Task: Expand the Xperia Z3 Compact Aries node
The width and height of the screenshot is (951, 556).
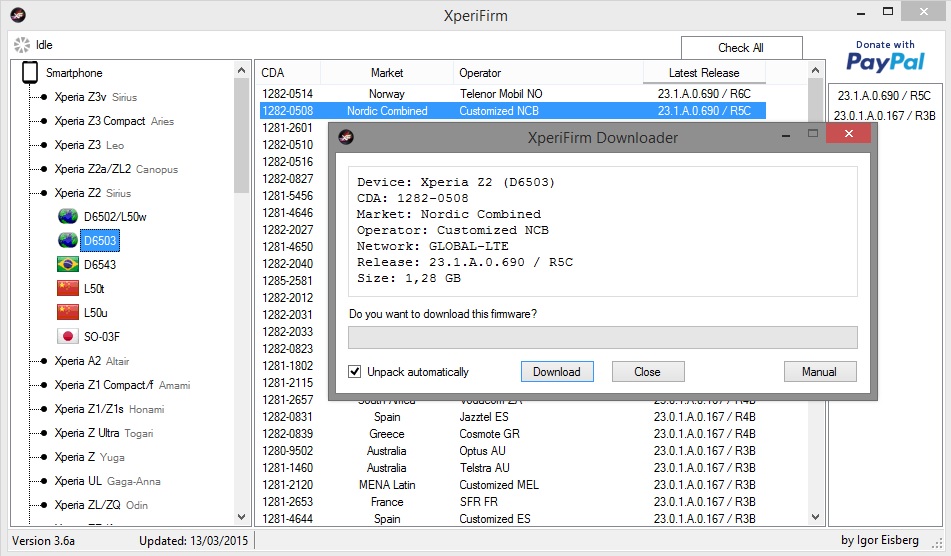Action: click(43, 121)
